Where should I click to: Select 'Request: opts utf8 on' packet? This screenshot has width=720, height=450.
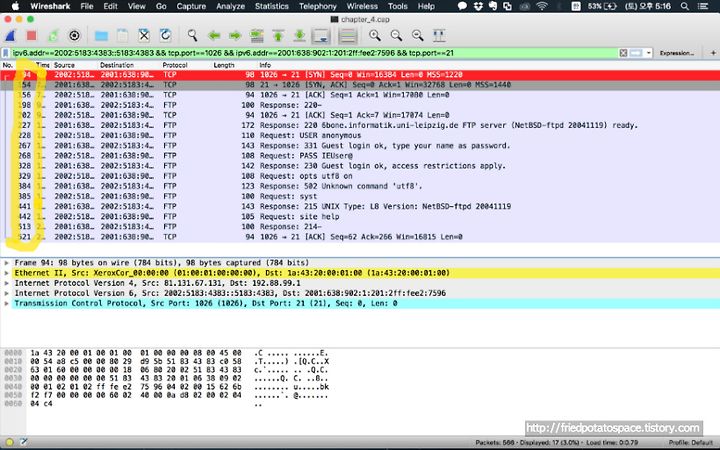pos(360,176)
